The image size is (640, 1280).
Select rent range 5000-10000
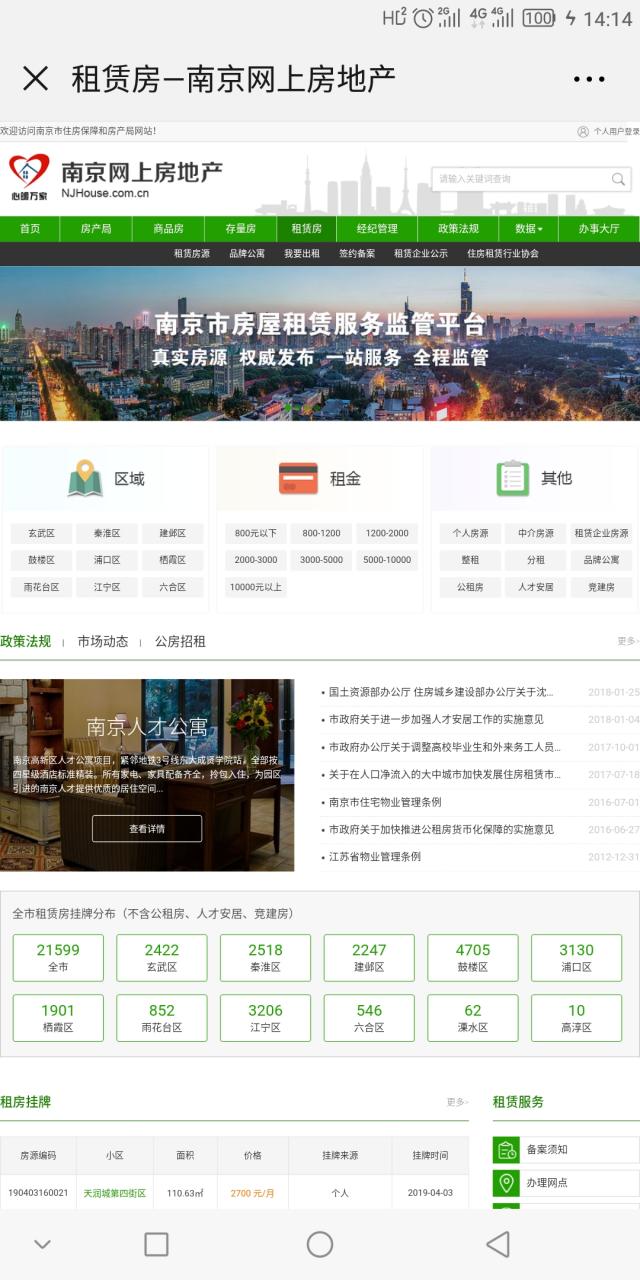coord(387,560)
